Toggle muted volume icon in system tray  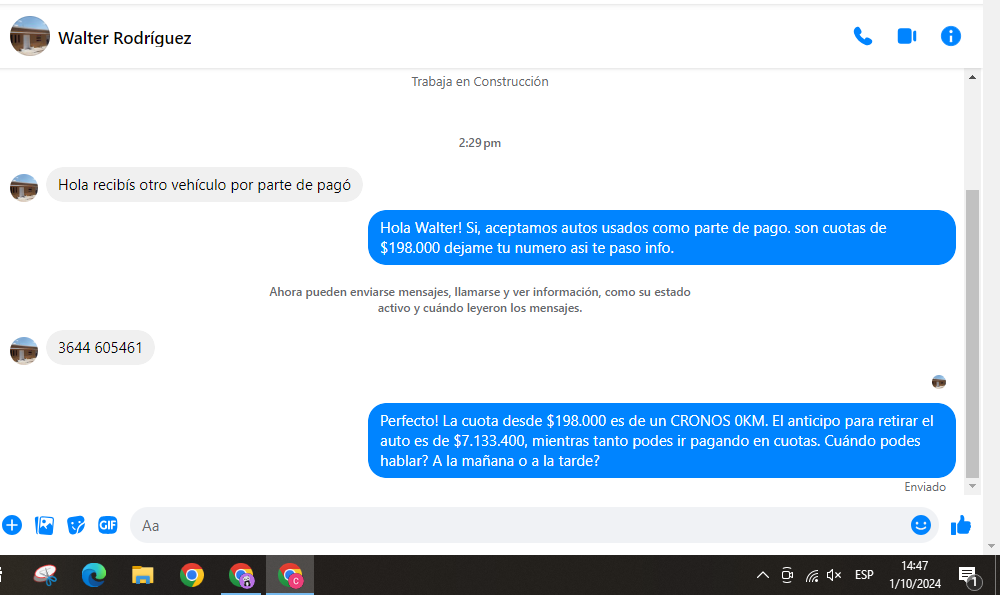click(x=835, y=575)
